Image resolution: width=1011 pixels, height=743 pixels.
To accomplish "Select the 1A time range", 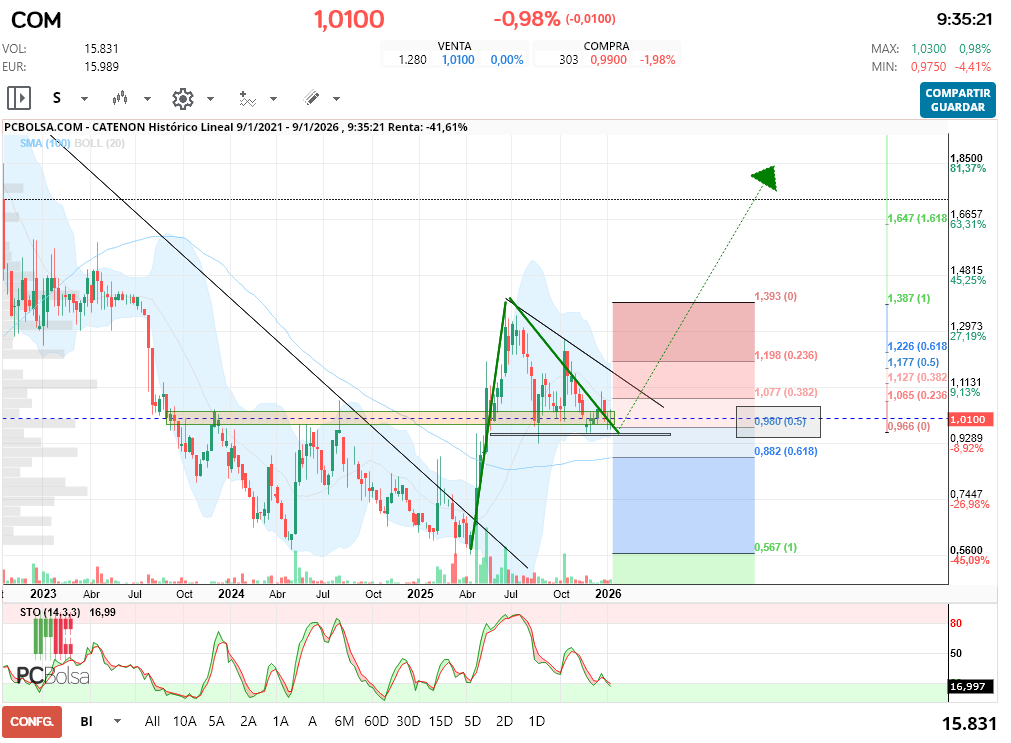I will [280, 721].
